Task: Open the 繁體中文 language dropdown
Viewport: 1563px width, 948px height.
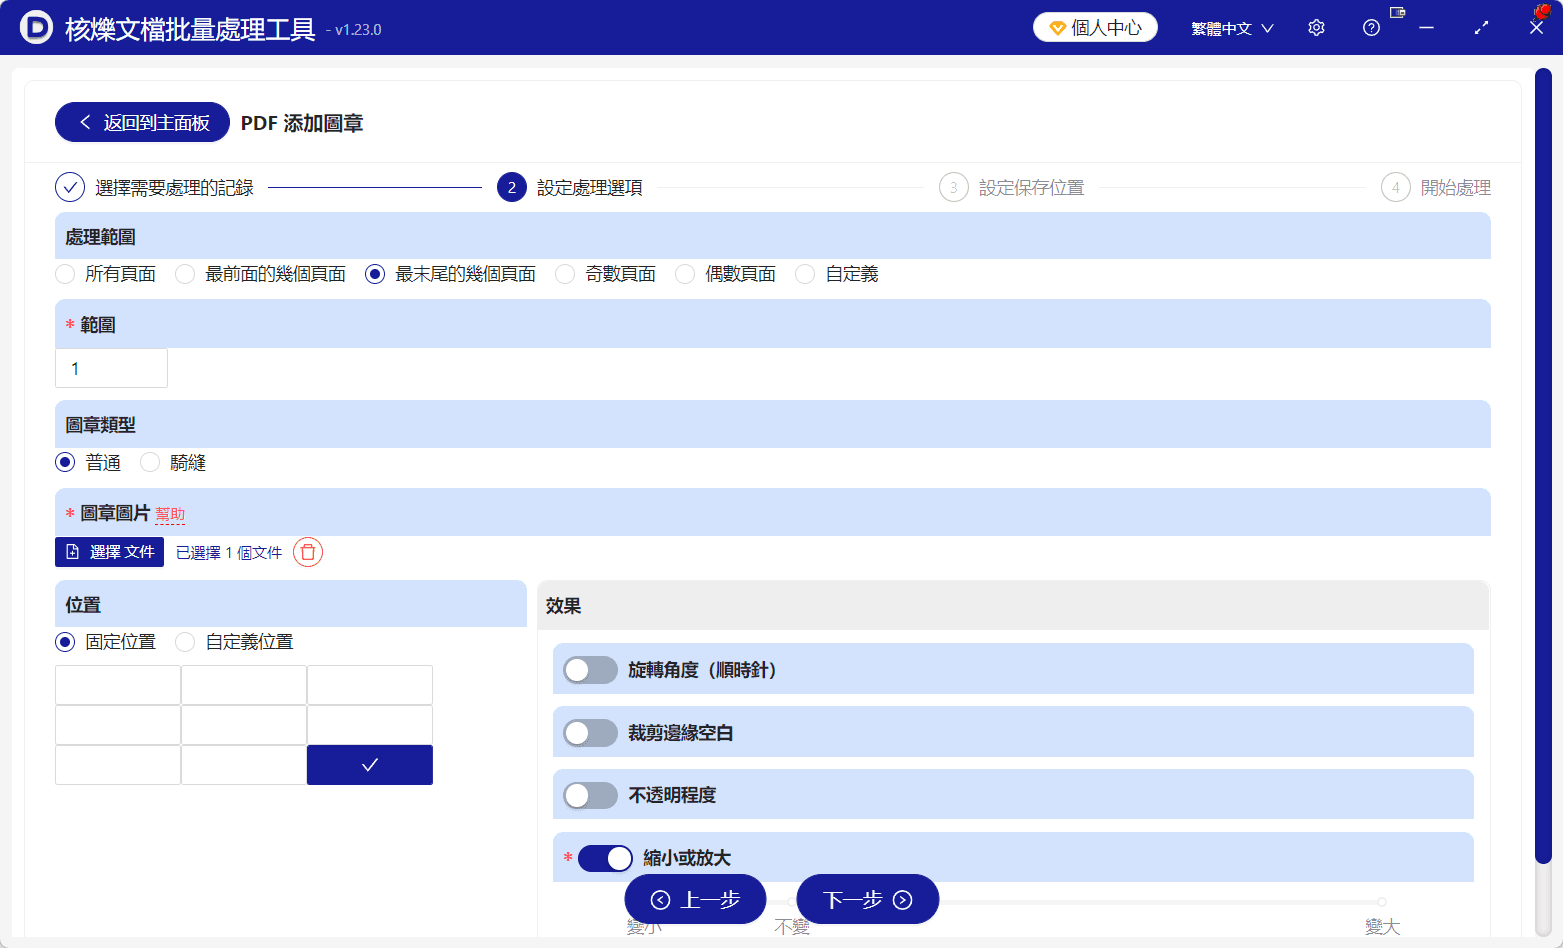Action: [1232, 28]
